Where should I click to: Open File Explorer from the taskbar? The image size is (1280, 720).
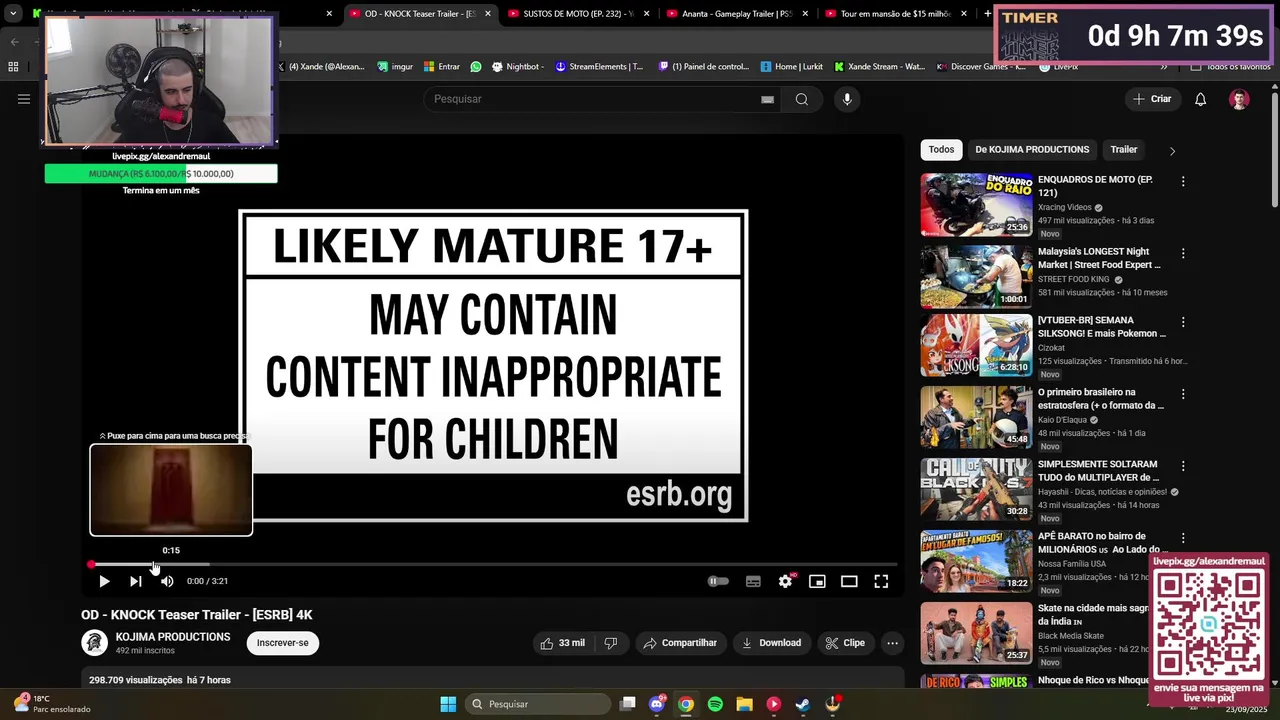(744, 704)
